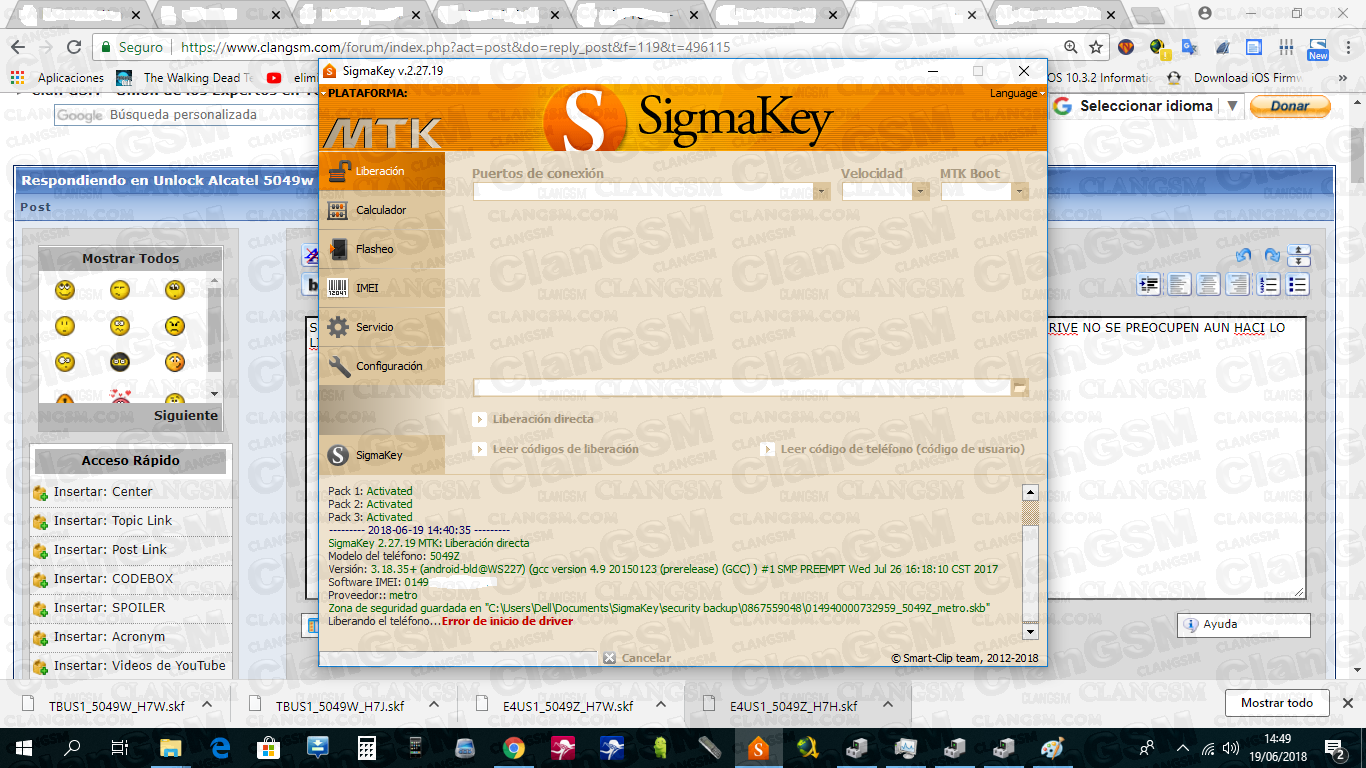1366x768 pixels.
Task: Click the SigmaKey icon in the taskbar
Action: coord(758,747)
